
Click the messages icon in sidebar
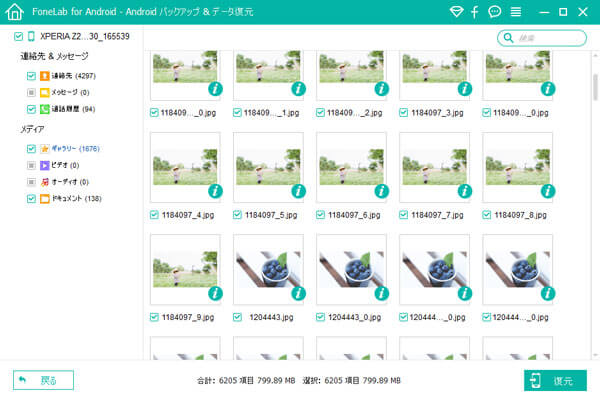45,92
